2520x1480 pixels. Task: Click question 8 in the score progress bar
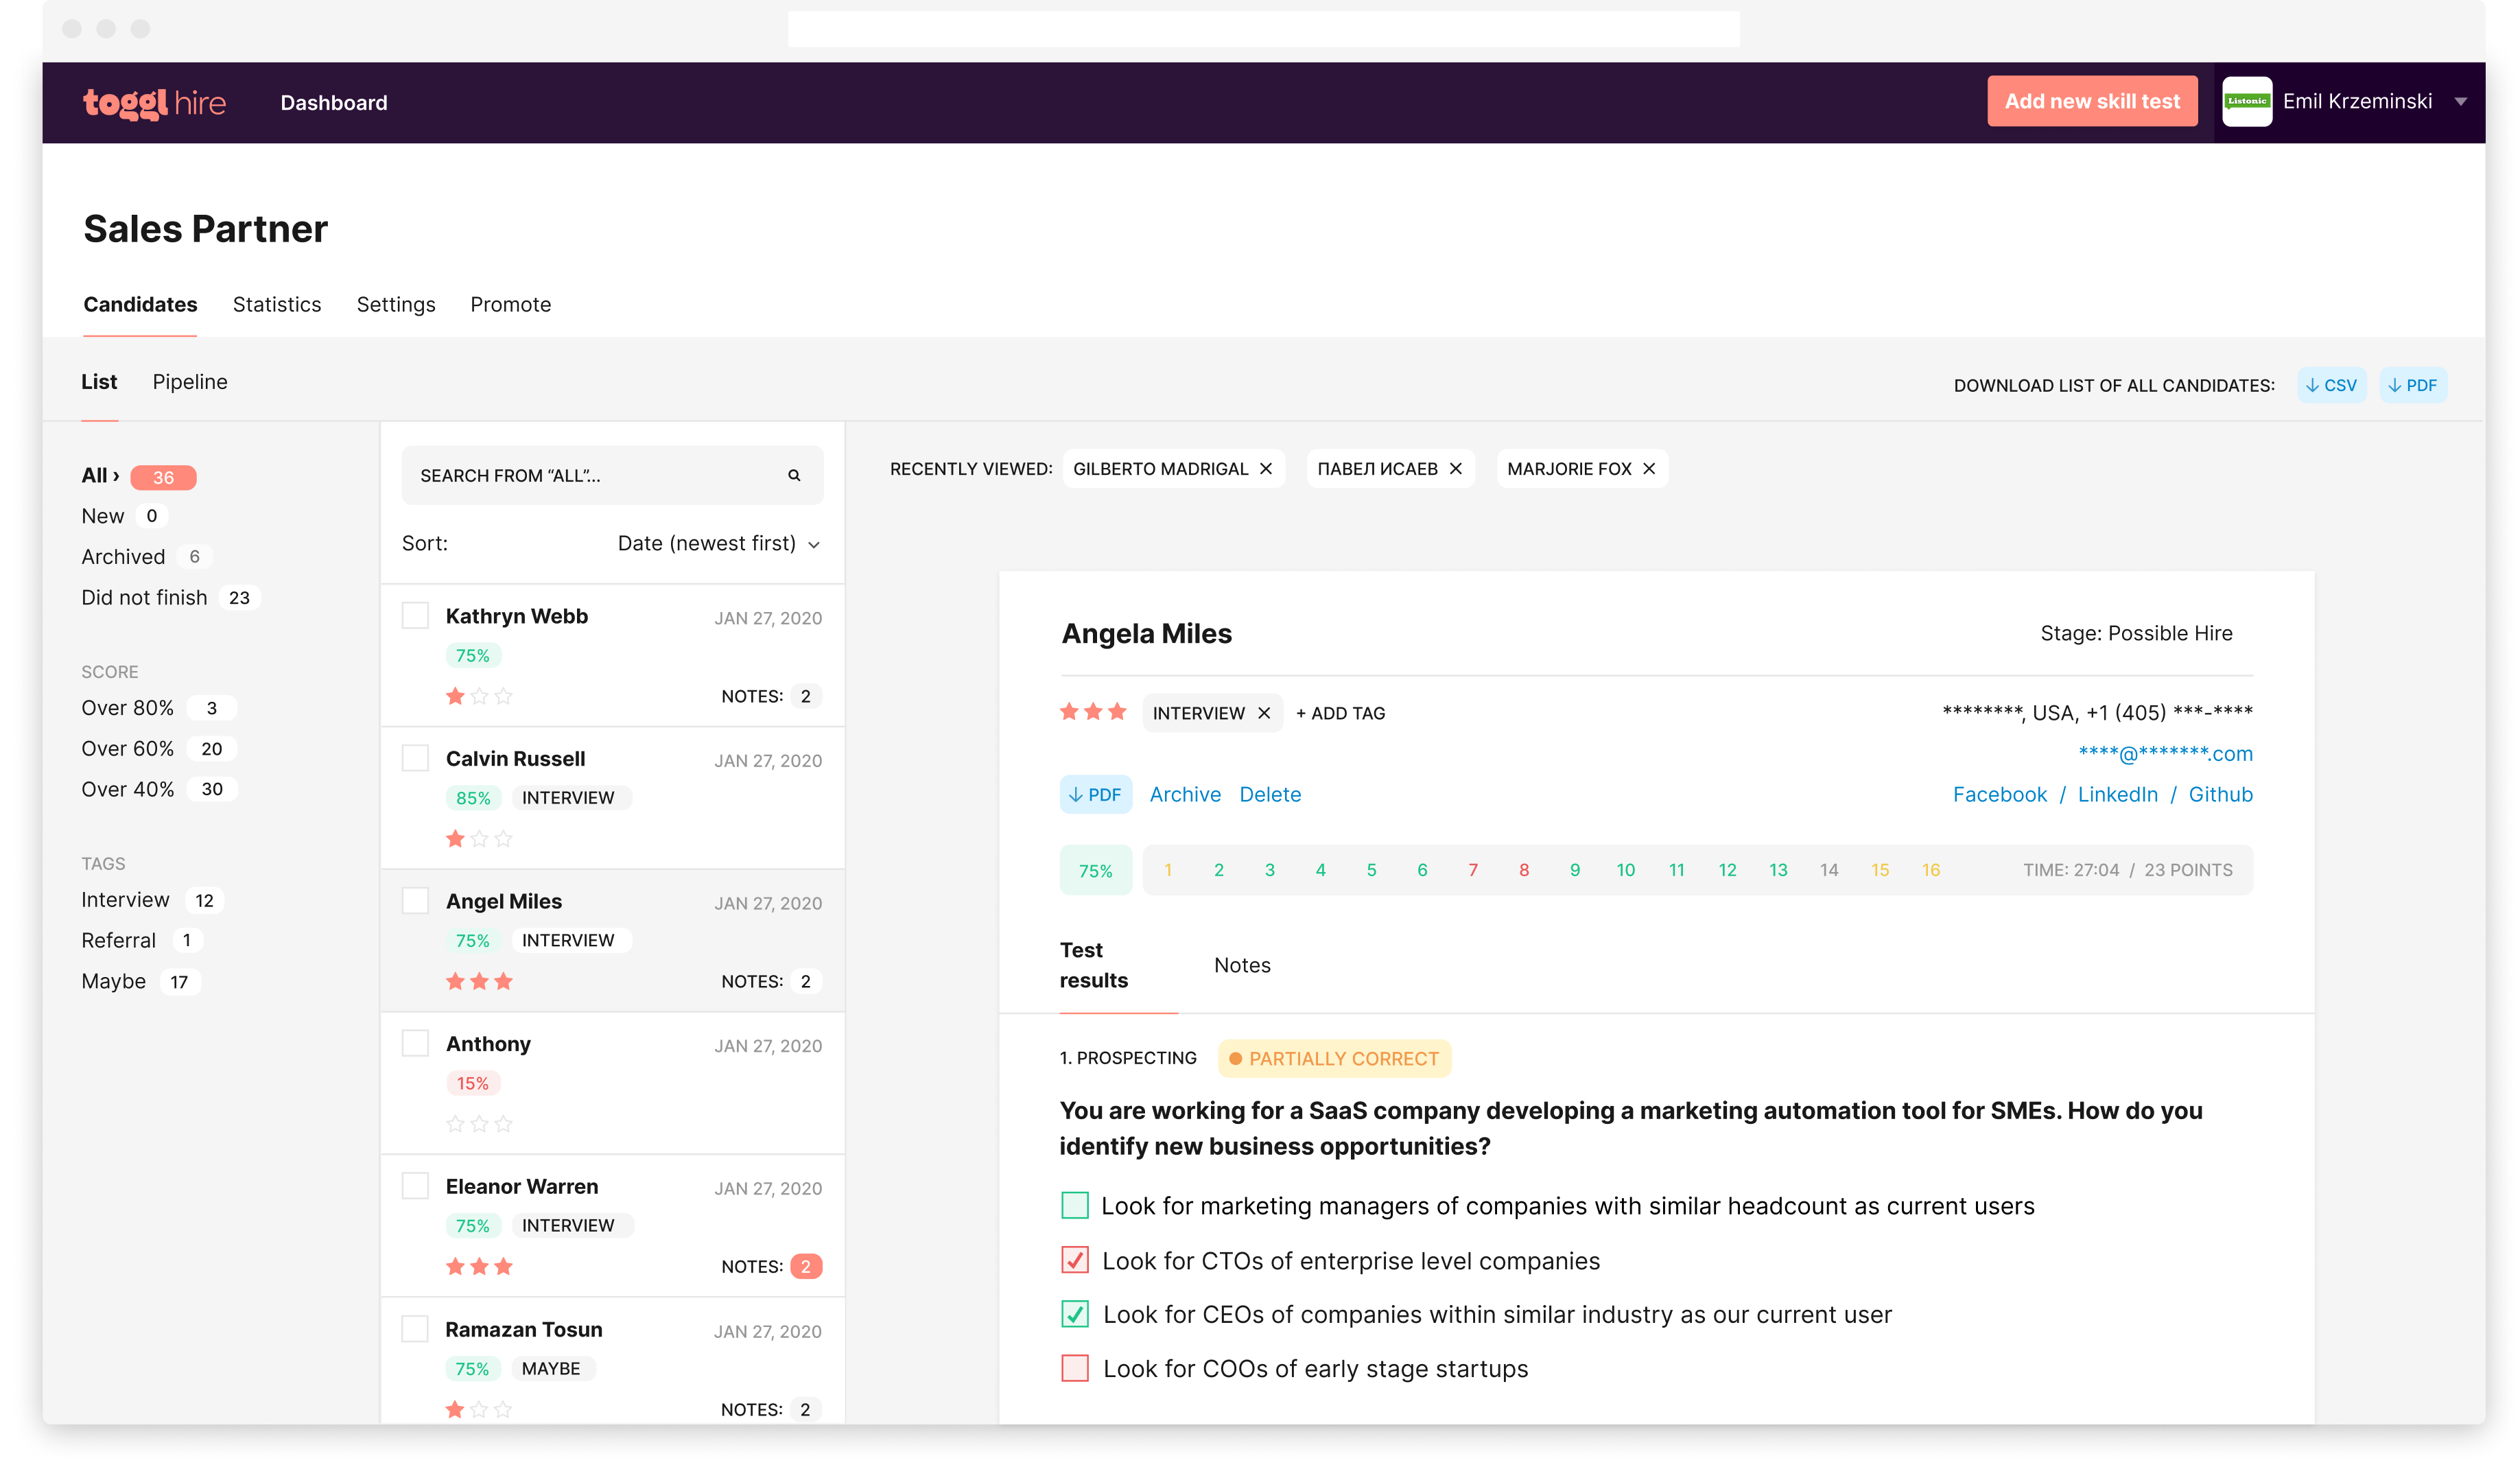tap(1524, 870)
